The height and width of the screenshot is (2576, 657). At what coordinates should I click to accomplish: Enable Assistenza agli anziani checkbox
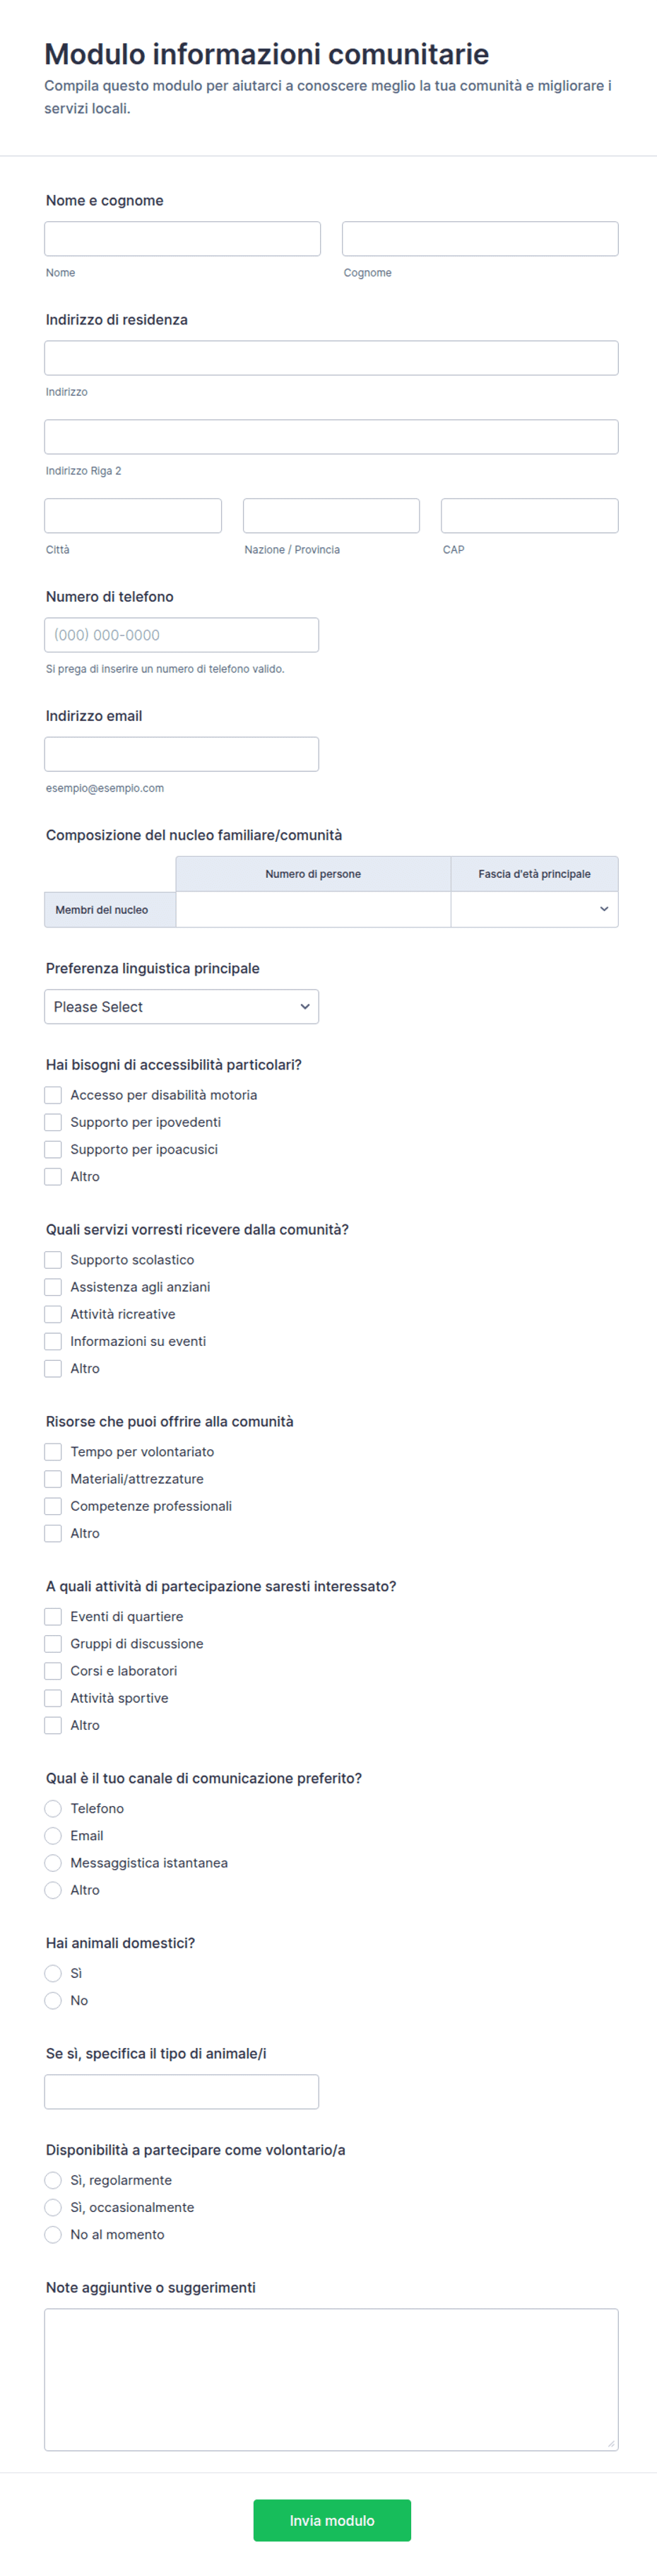click(53, 1287)
